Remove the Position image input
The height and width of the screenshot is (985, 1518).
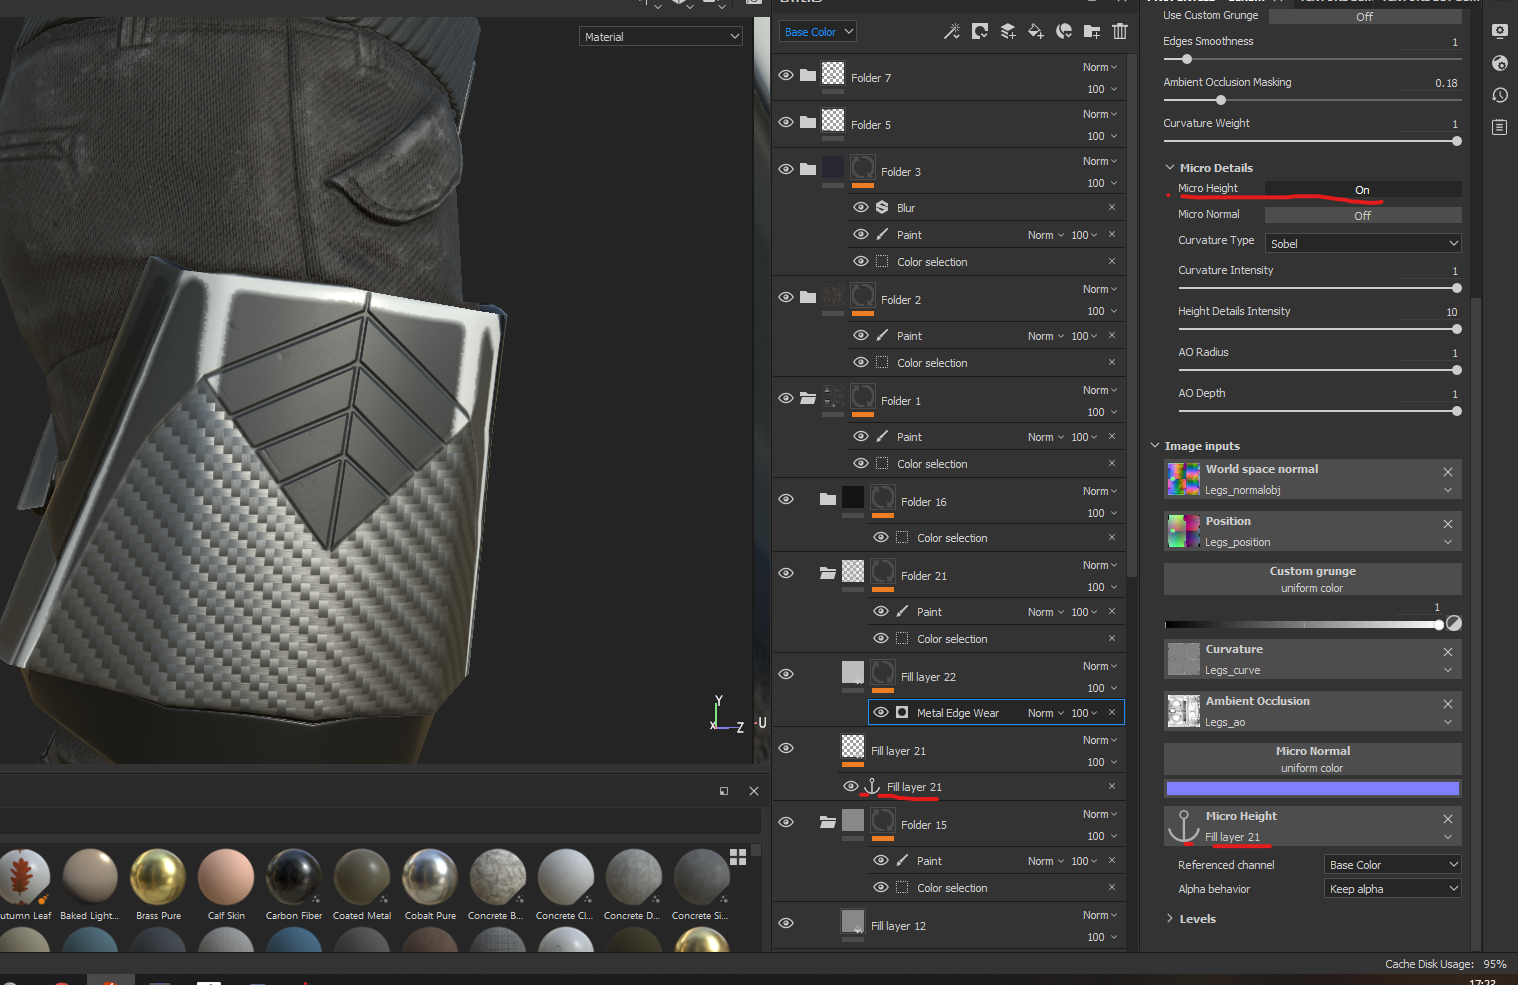1447,524
